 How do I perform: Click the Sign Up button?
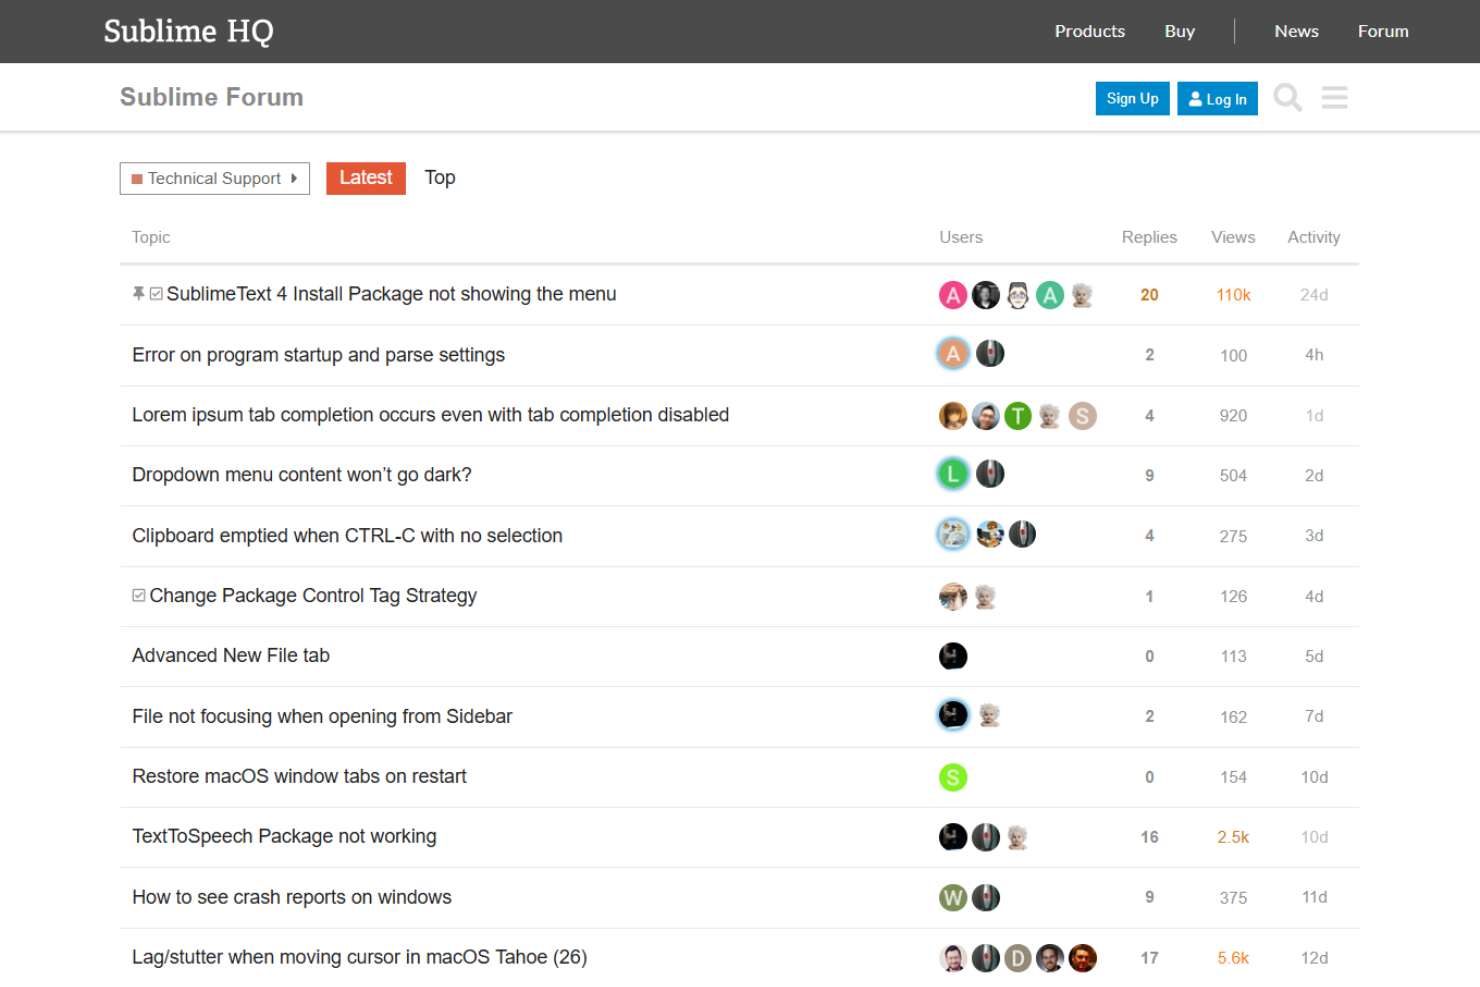tap(1133, 98)
